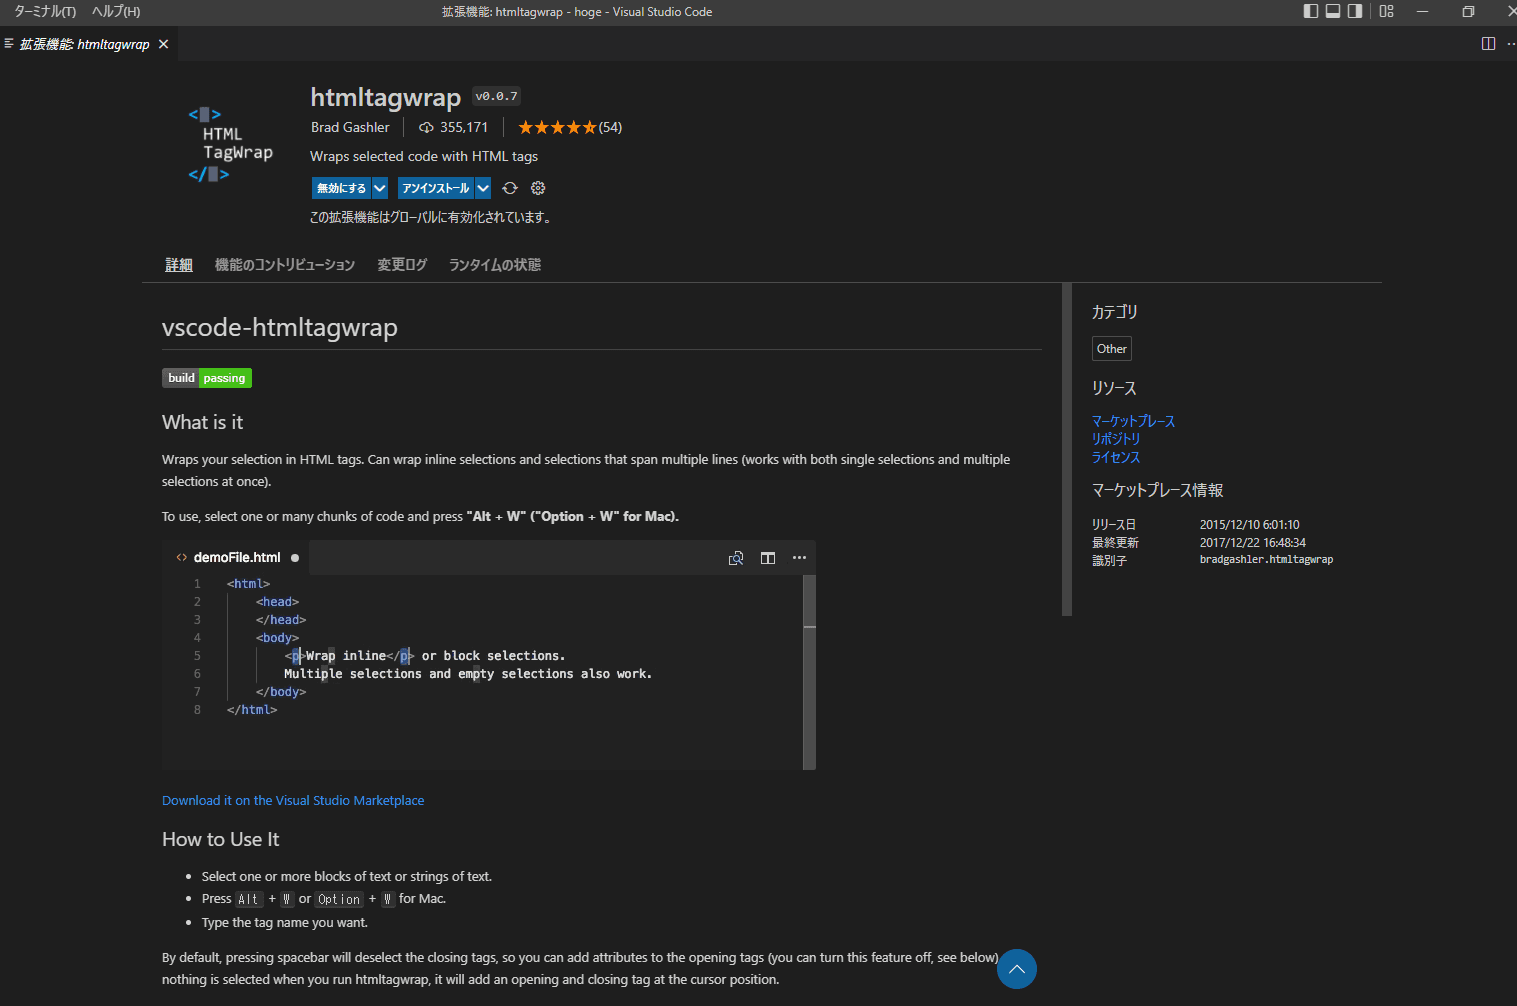Click the split editor right icon
This screenshot has width=1517, height=1006.
(x=1488, y=44)
